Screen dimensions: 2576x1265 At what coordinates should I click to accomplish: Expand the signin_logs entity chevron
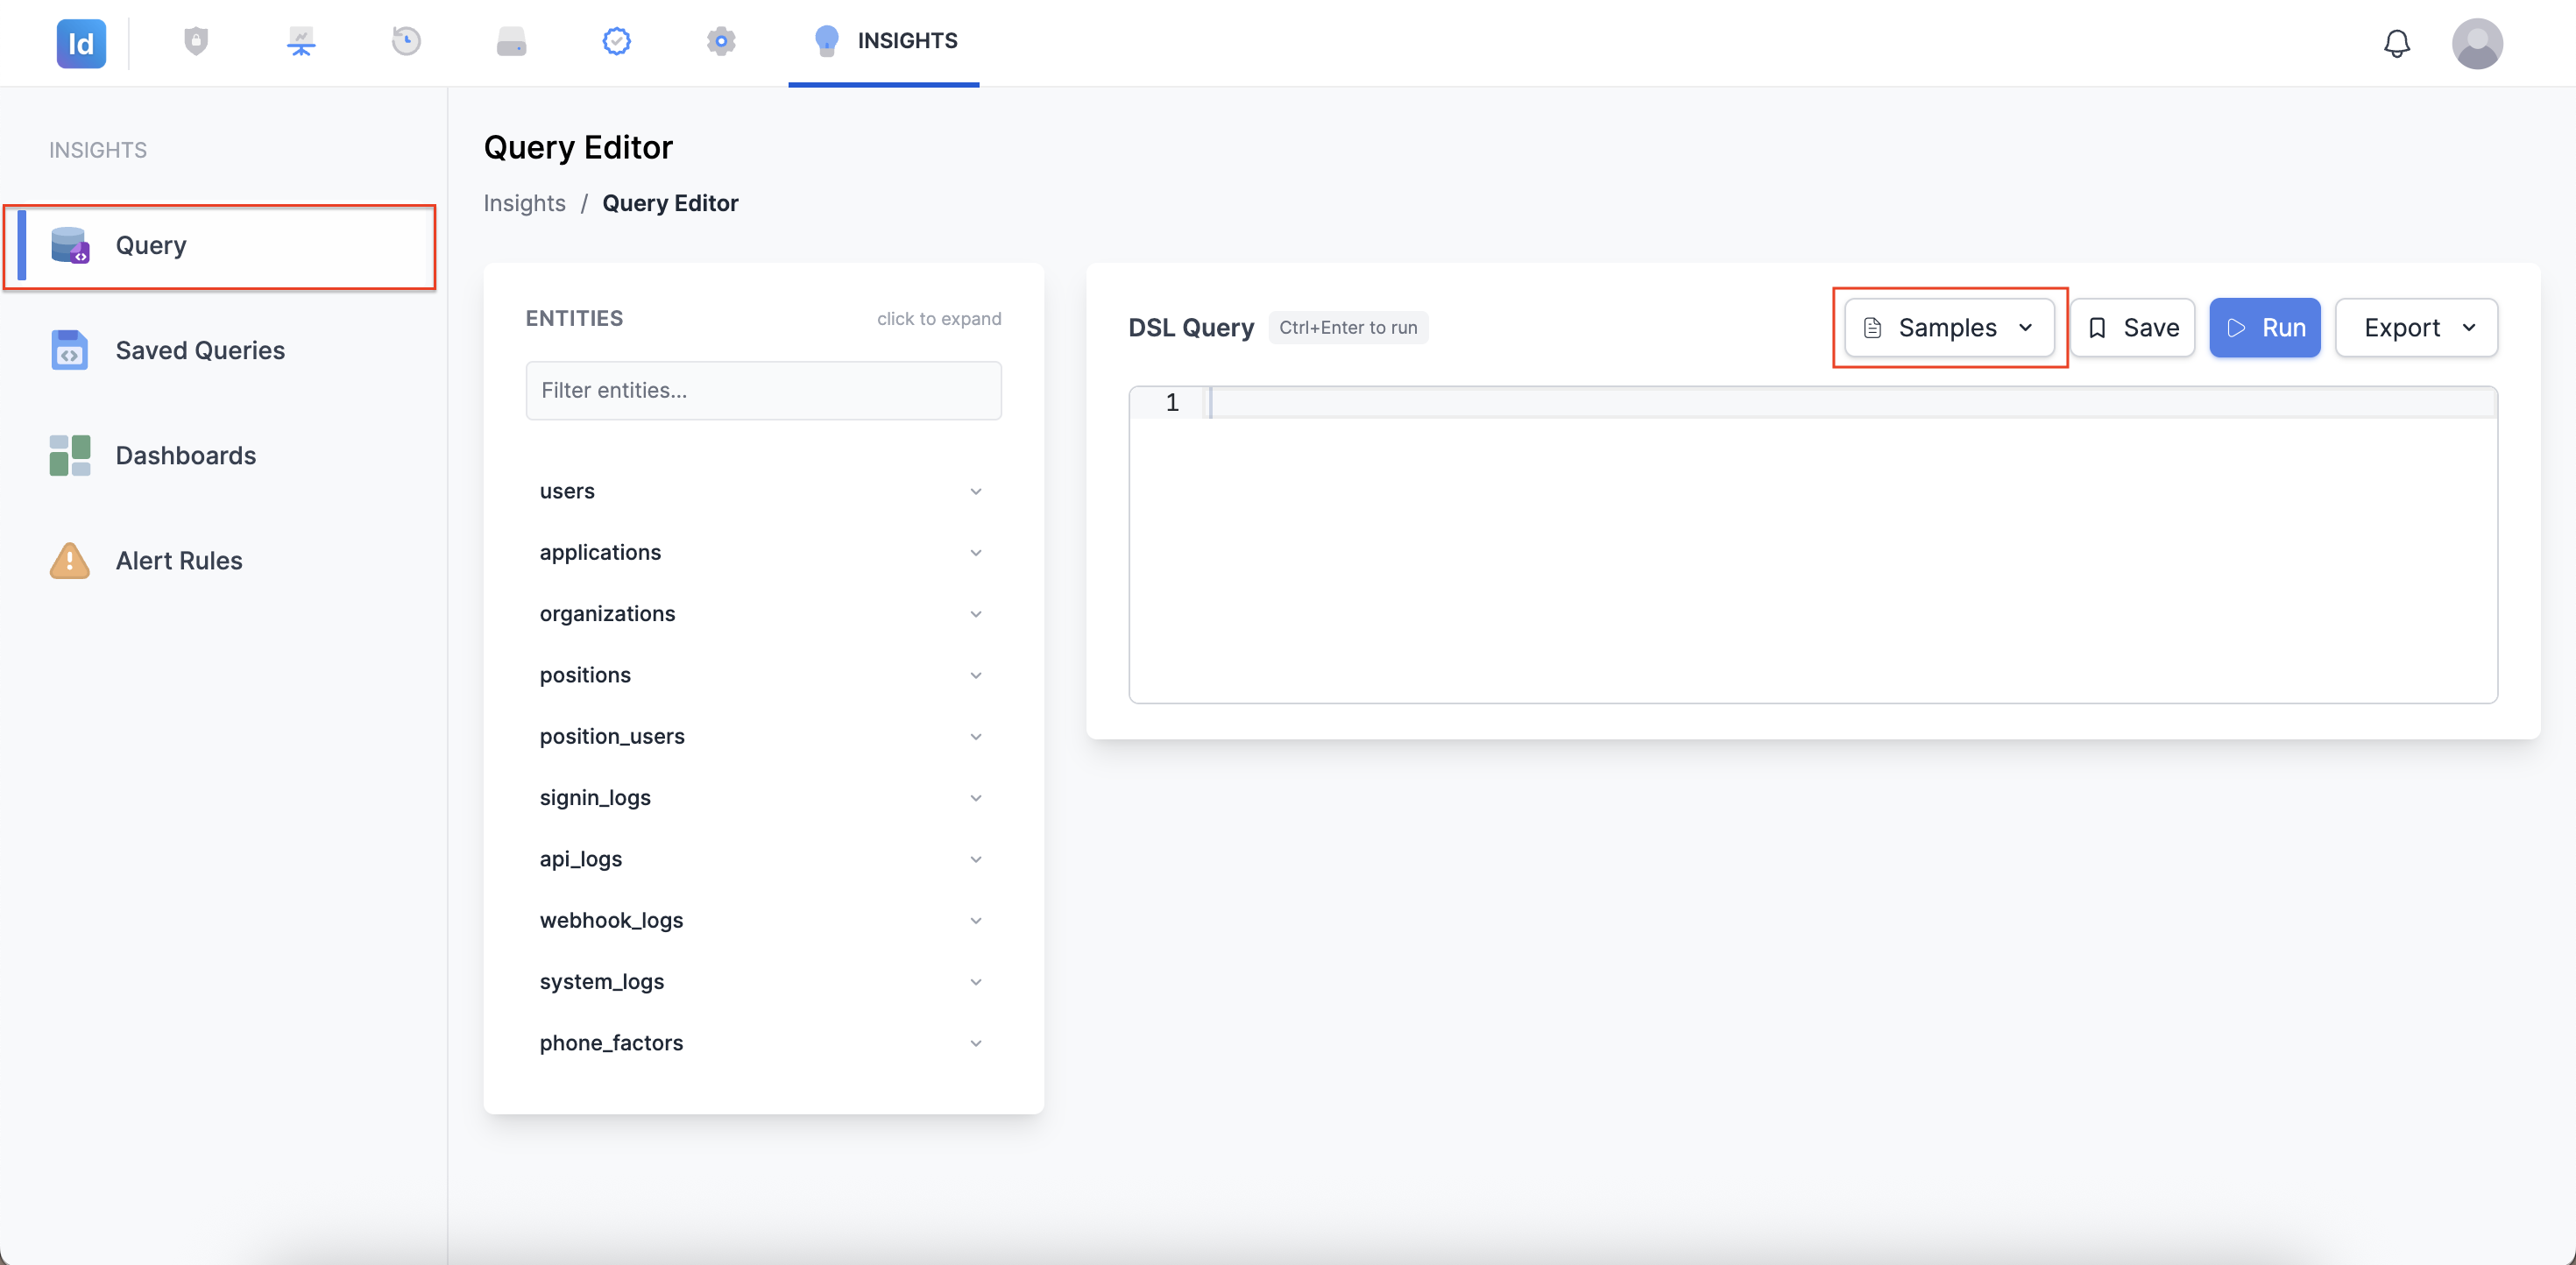pyautogui.click(x=975, y=798)
